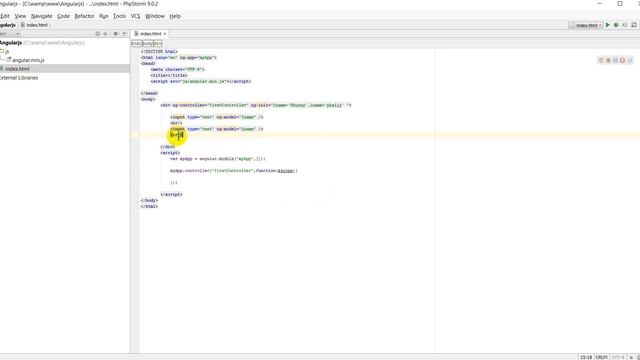Open the Window menu
Image resolution: width=640 pixels, height=360 pixels.
coord(155,16)
